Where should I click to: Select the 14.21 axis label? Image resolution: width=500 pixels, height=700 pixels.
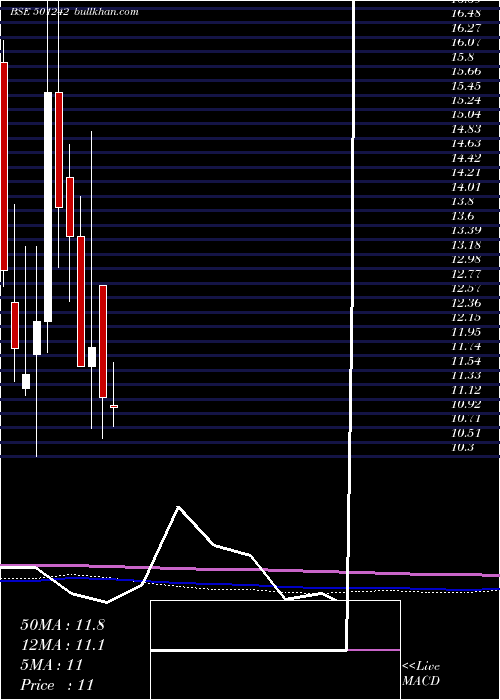pos(466,172)
